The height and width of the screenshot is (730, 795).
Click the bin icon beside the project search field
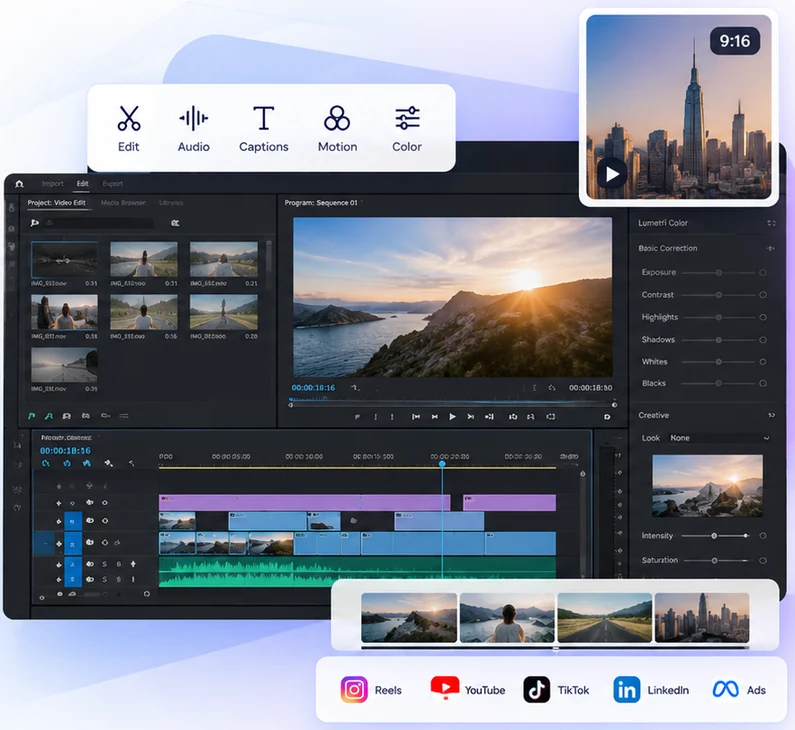(34, 223)
